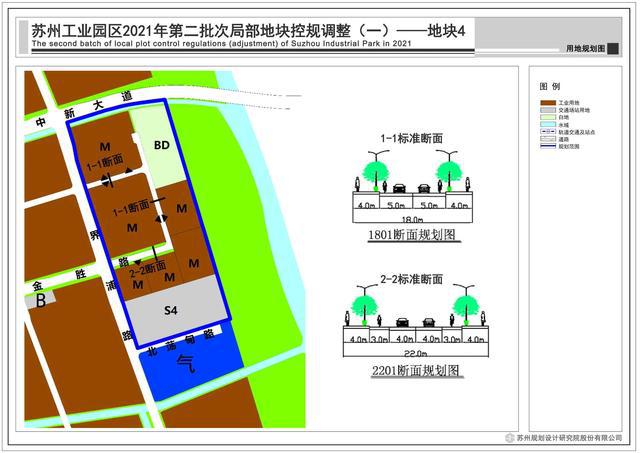The image size is (640, 453).
Task: Click the 北 character of road below S4
Action: 152,351
